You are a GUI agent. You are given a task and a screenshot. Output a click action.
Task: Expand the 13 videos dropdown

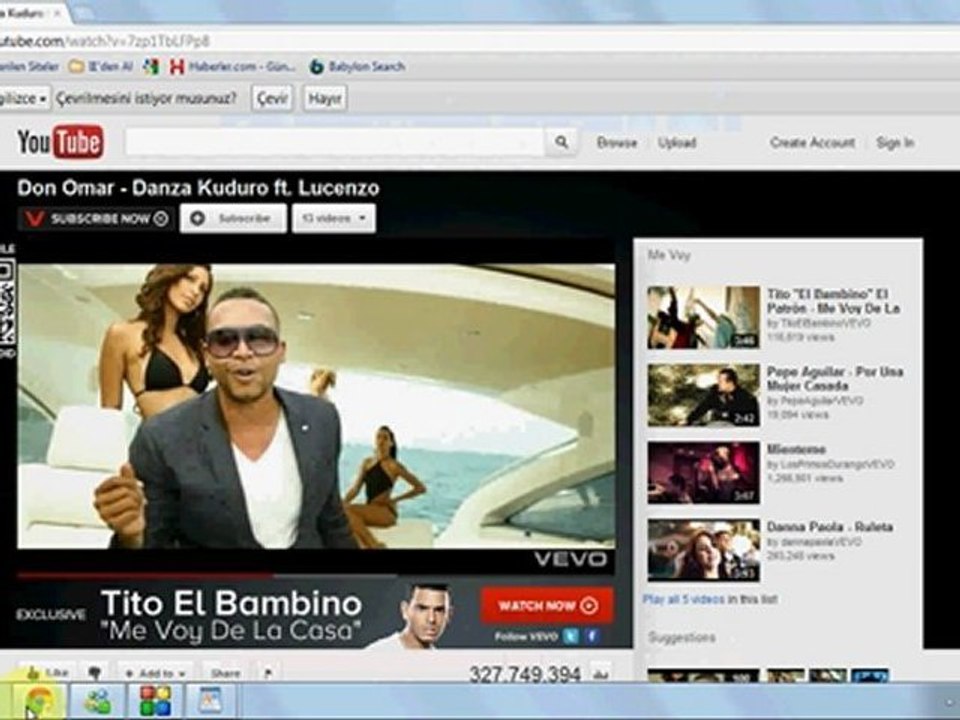pos(334,219)
